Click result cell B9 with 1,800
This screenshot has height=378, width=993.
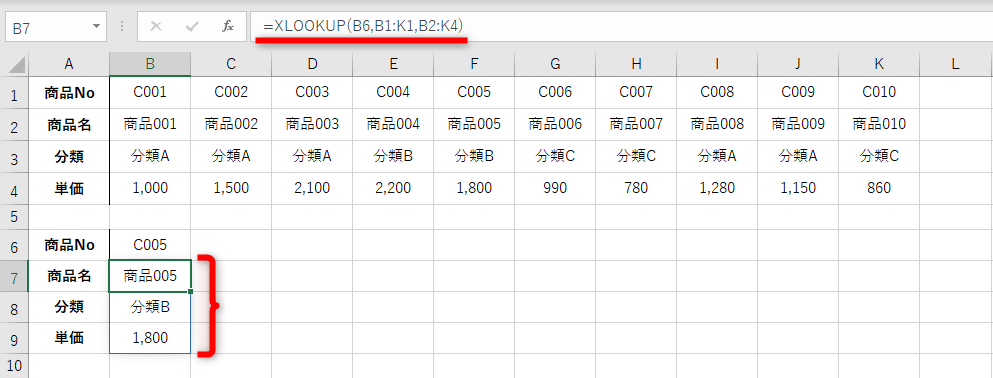click(150, 338)
